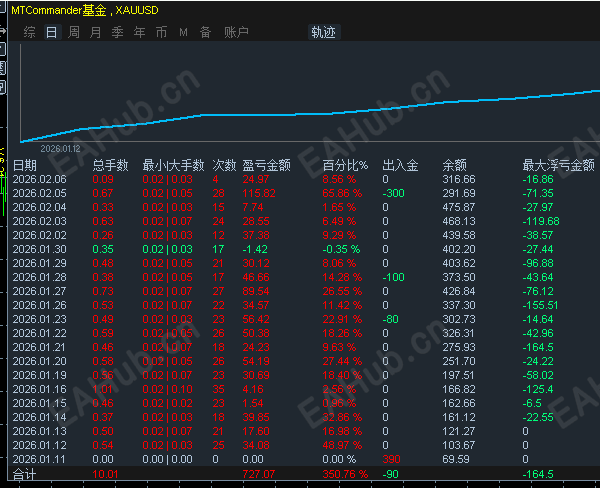Screen dimensions: 600x488
Task: Click the 次数 column header
Action: [224, 165]
